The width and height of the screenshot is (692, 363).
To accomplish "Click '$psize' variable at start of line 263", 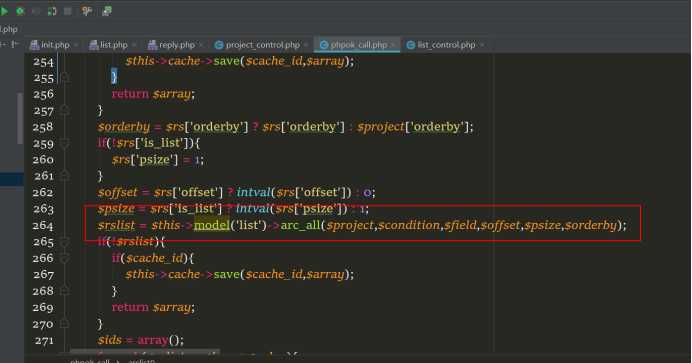I will pyautogui.click(x=116, y=209).
